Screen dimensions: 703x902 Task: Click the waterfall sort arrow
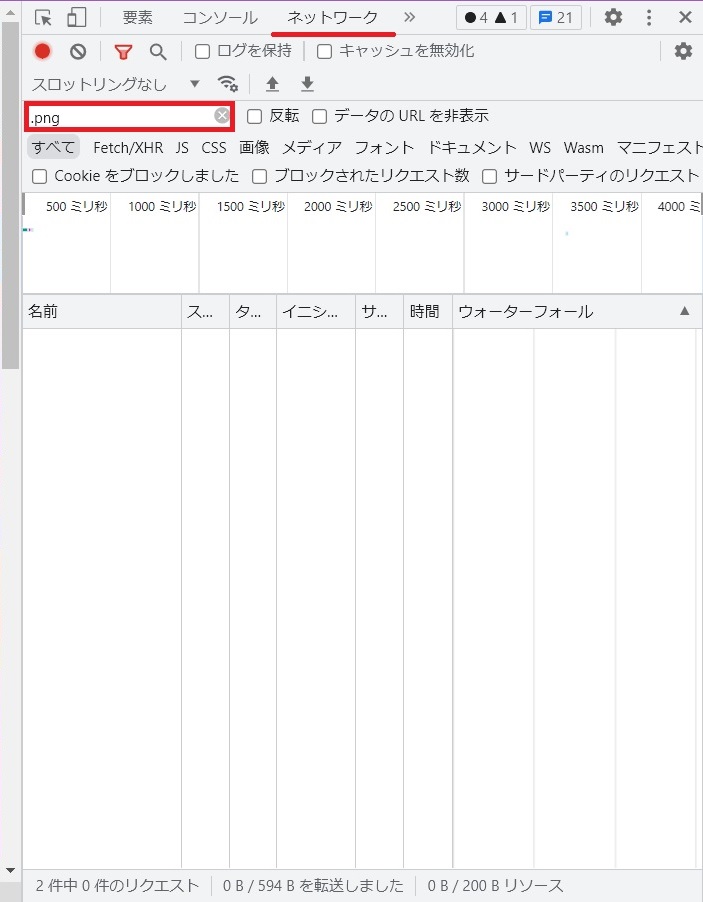click(685, 311)
